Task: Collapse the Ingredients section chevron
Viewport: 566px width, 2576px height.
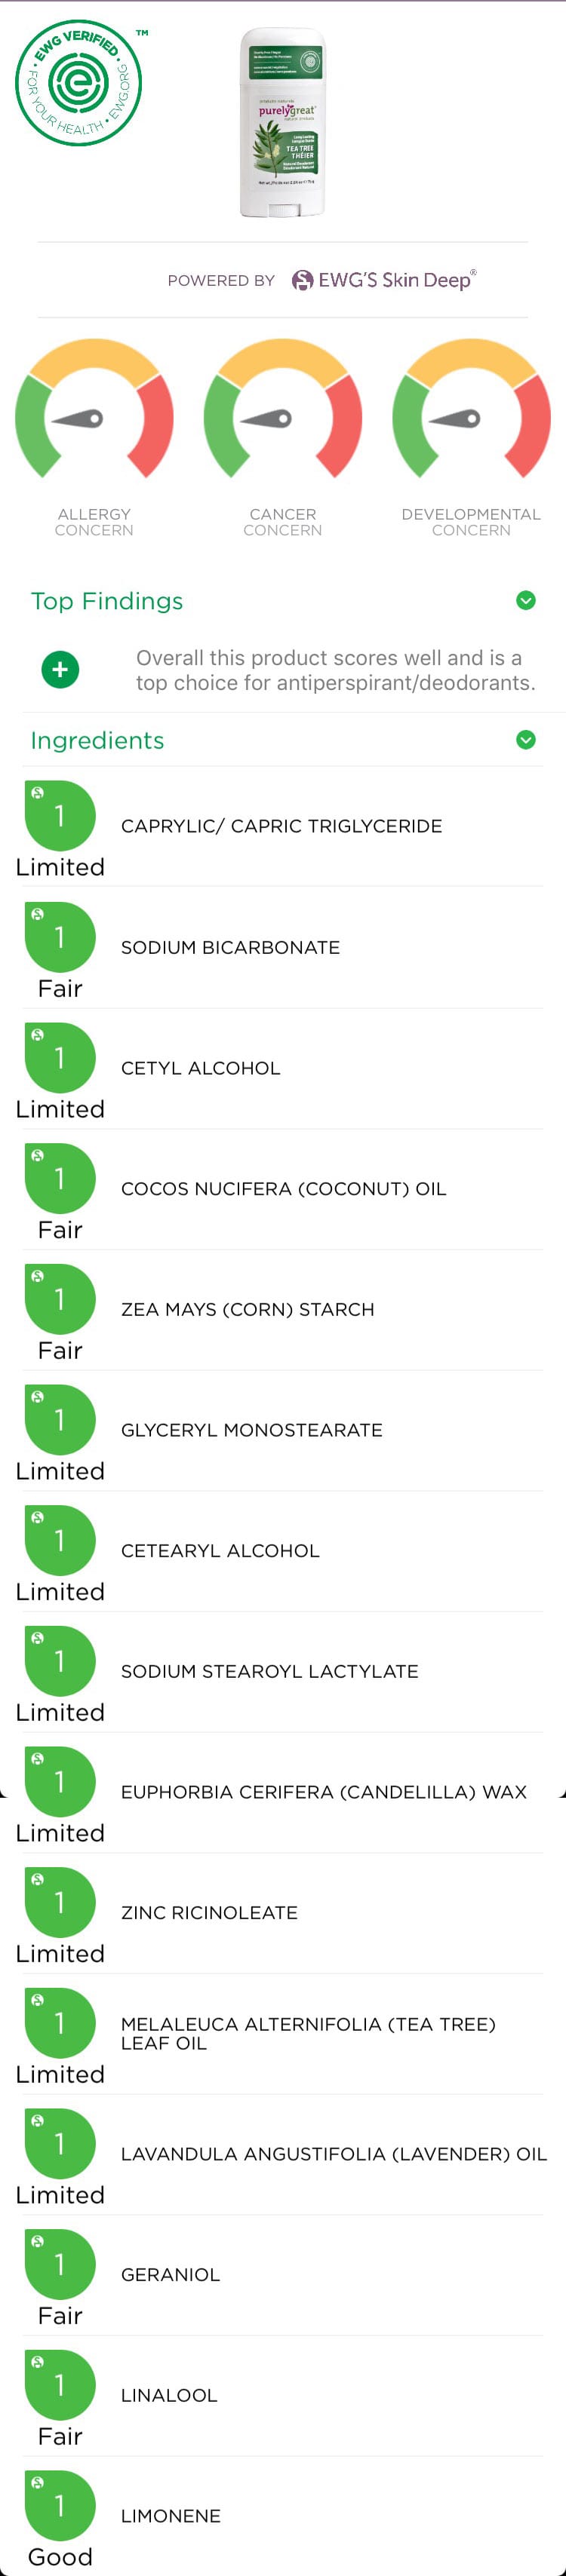Action: click(x=525, y=740)
